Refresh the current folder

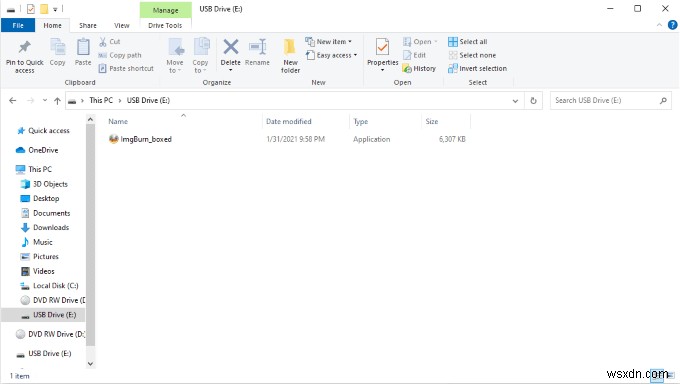[533, 101]
